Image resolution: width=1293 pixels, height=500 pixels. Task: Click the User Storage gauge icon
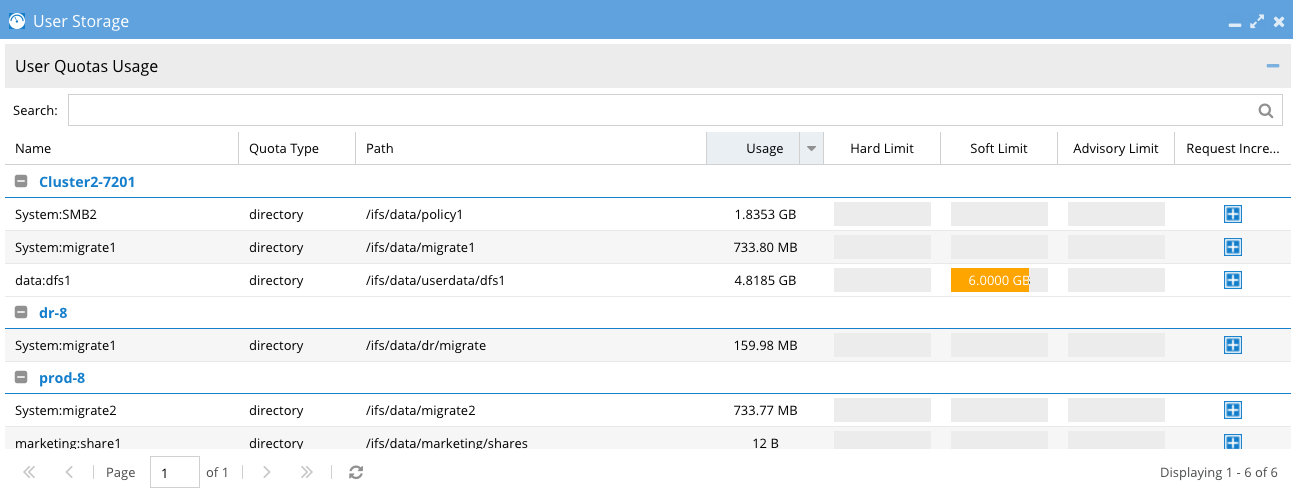pos(17,20)
